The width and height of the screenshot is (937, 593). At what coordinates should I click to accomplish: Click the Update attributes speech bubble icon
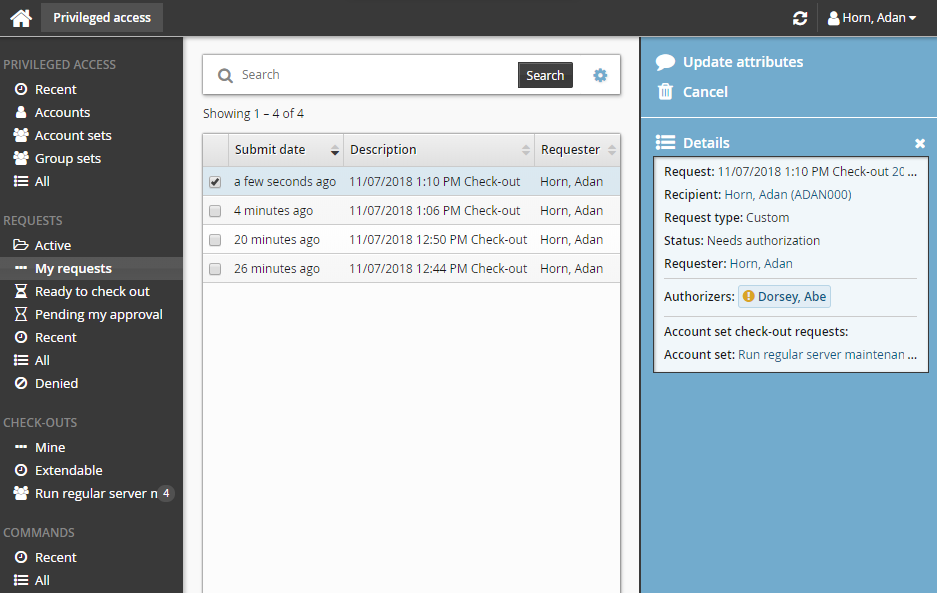(x=665, y=62)
